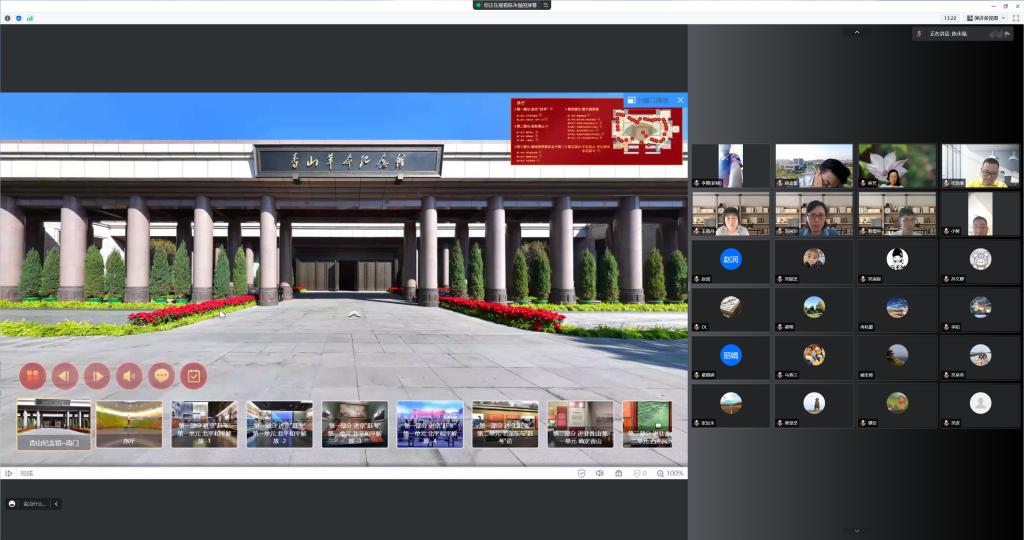Image resolution: width=1024 pixels, height=540 pixels.
Task: Open the partially visible last scene thumbnail
Action: tap(647, 424)
